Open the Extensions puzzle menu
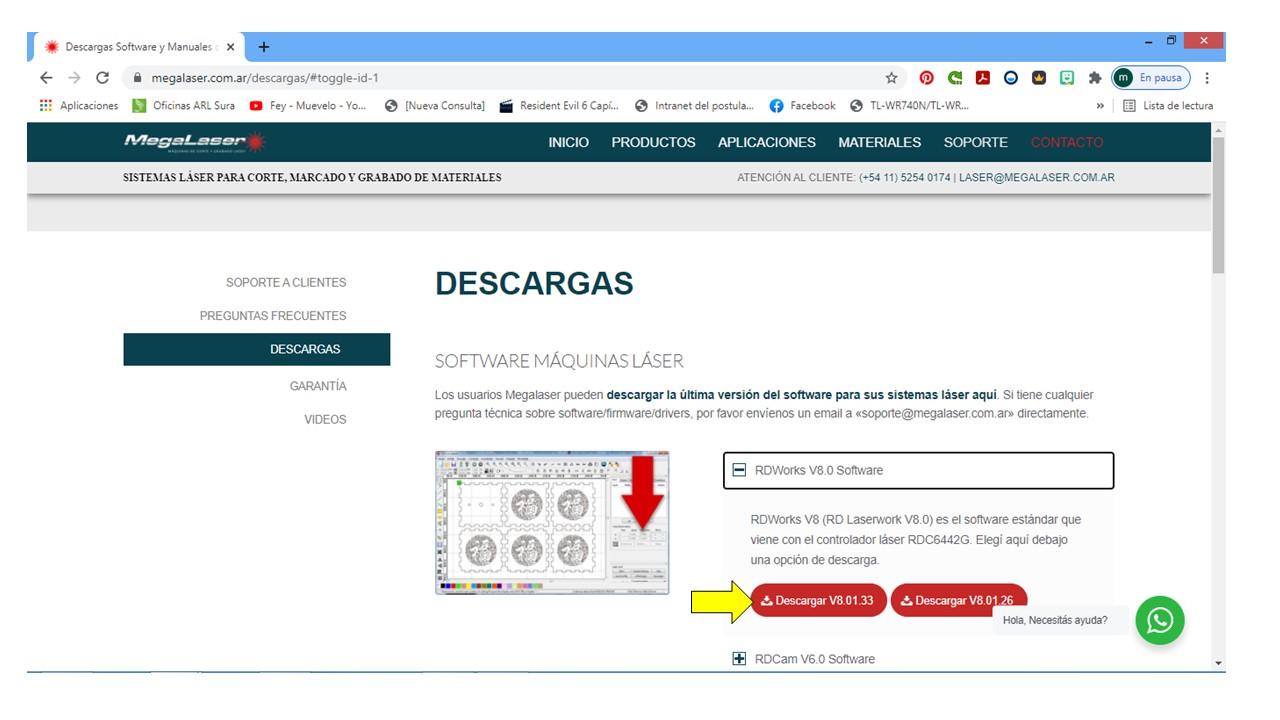 [x=1095, y=78]
